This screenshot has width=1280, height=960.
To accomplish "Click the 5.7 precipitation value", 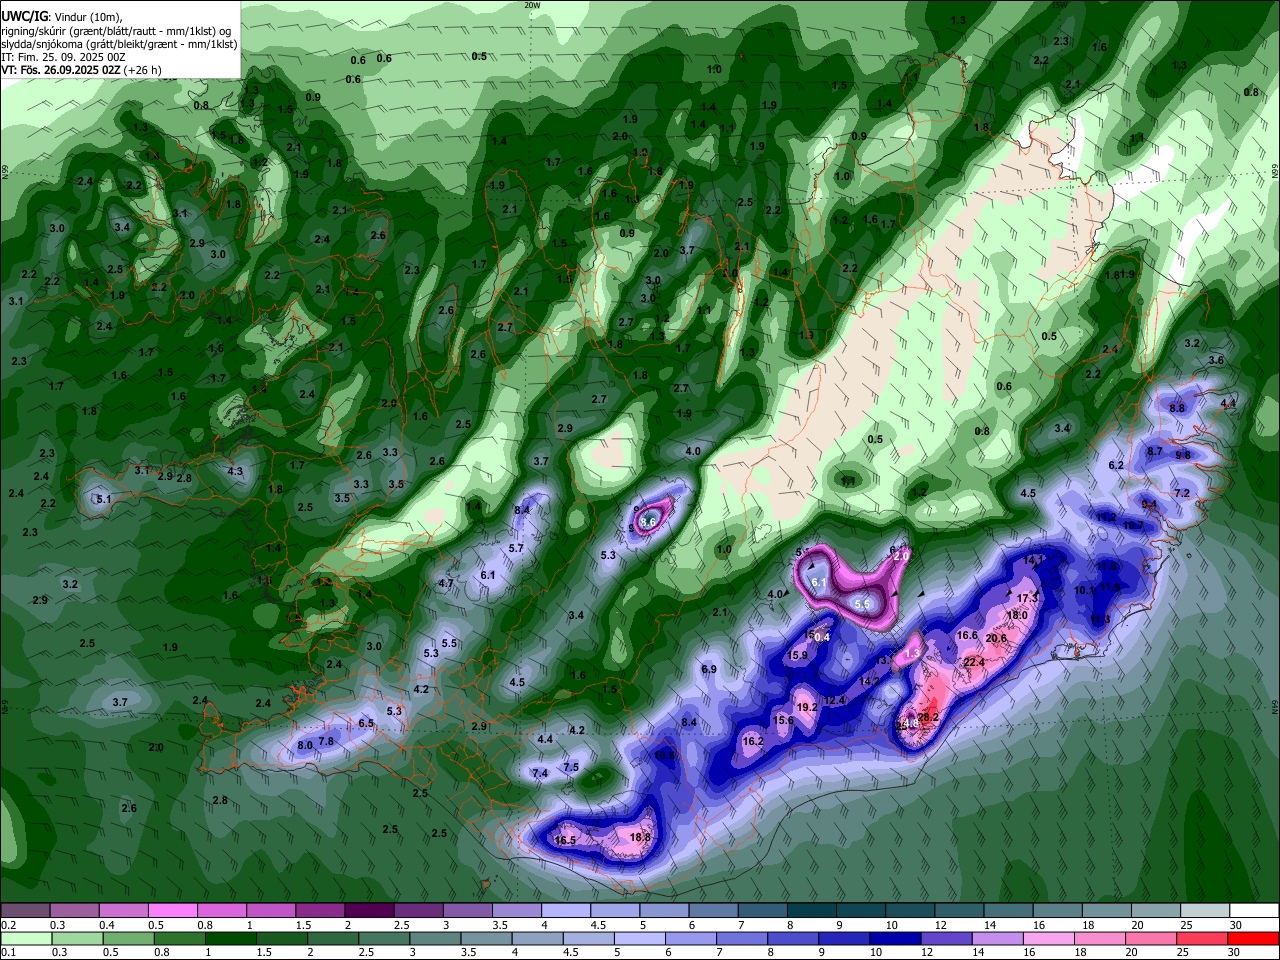I will click(x=516, y=548).
